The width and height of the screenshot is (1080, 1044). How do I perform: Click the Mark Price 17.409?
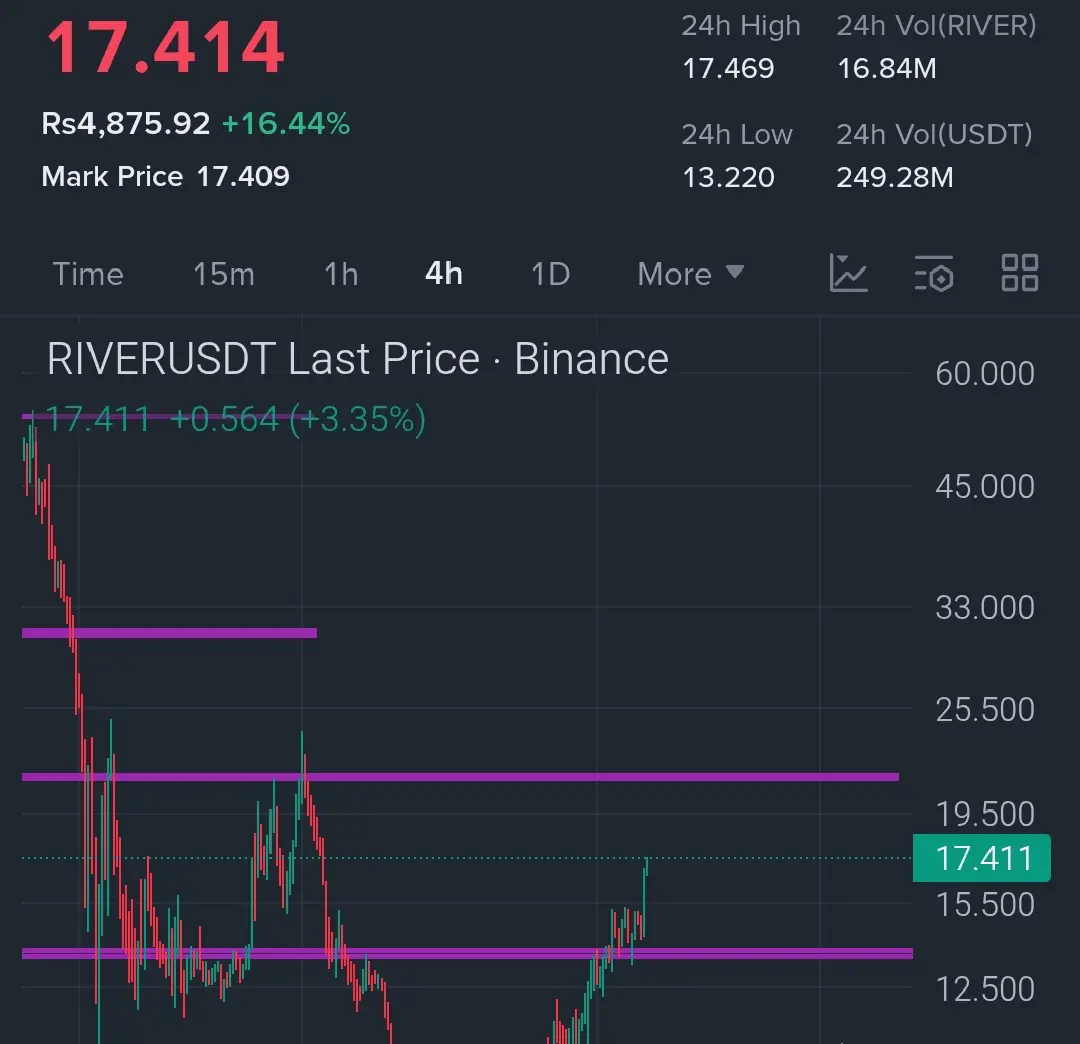[x=165, y=176]
